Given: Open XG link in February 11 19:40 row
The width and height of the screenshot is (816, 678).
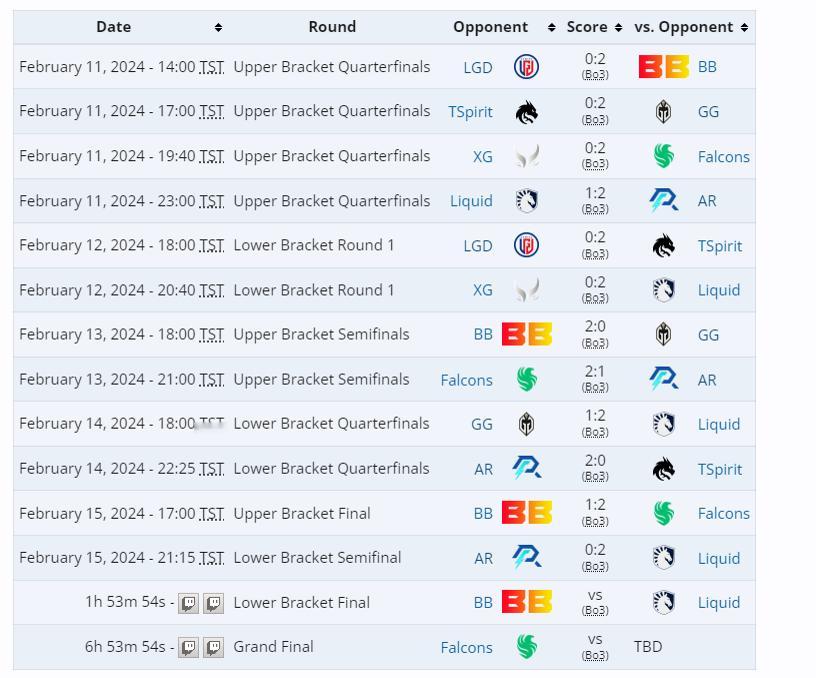Looking at the screenshot, I should 482,157.
